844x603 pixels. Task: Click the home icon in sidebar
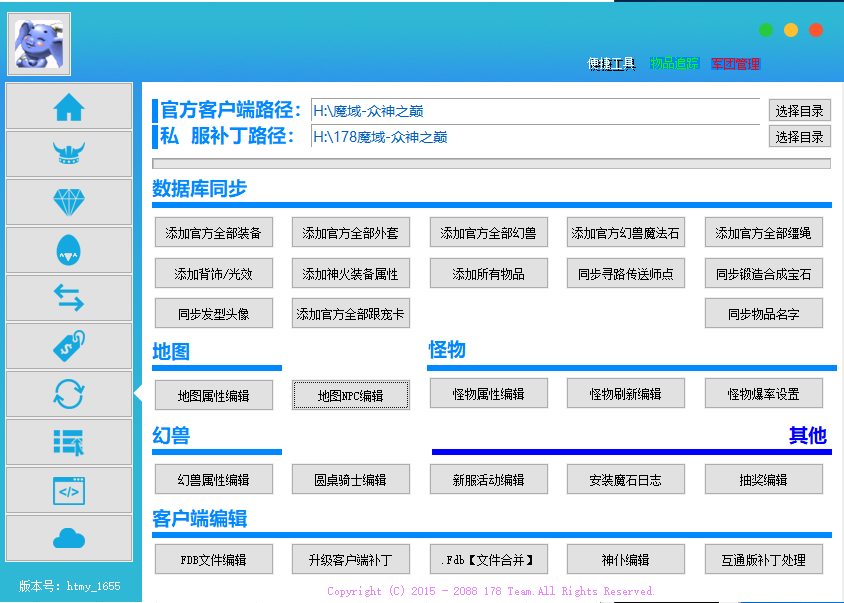(x=69, y=107)
